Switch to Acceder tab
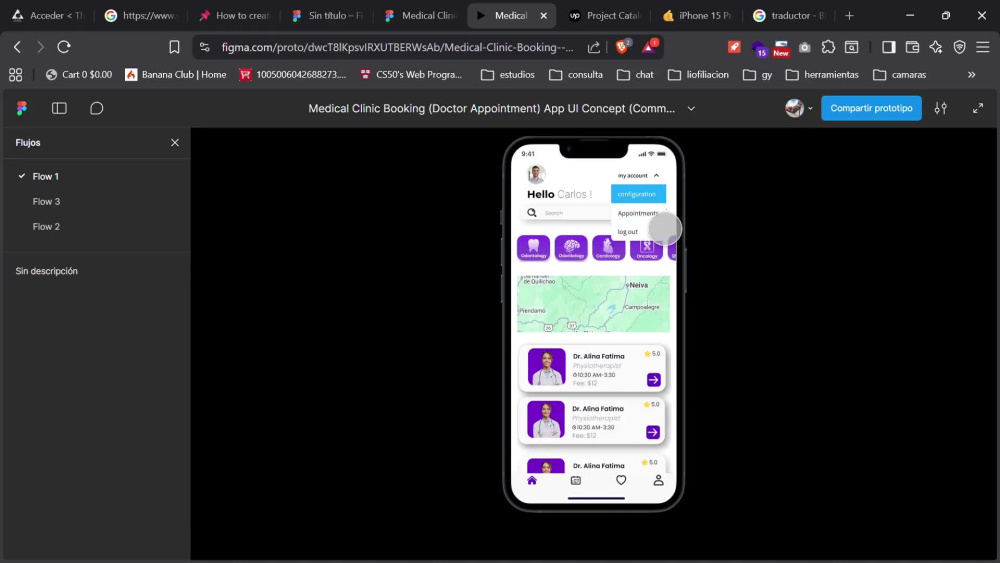The image size is (1000, 563). 49,15
